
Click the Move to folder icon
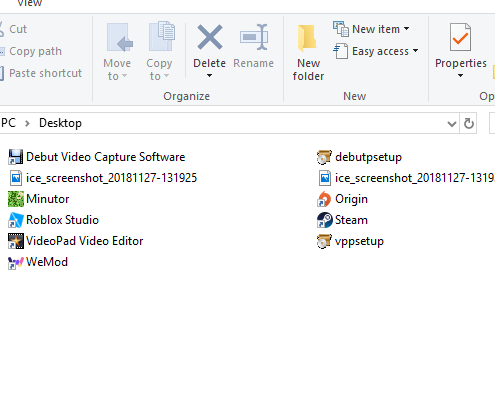[119, 37]
